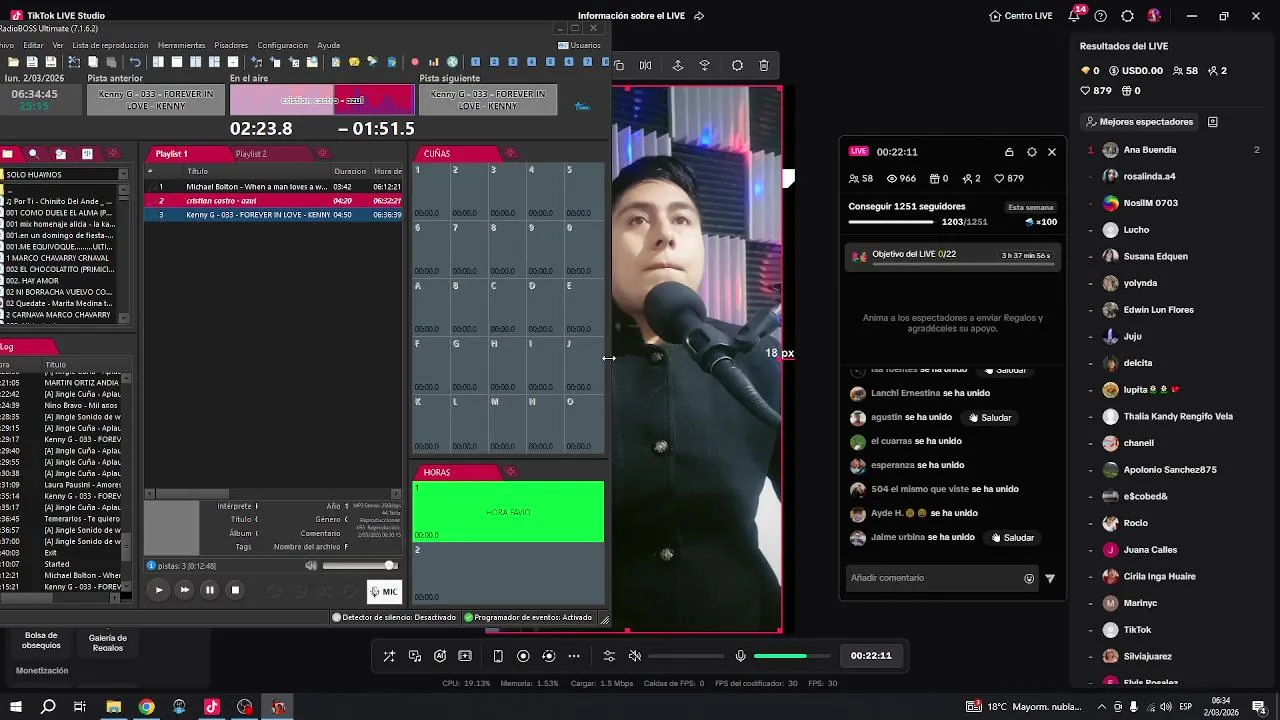Switch to the Playlist 2 tab
Viewport: 1280px width, 720px height.
[x=251, y=154]
